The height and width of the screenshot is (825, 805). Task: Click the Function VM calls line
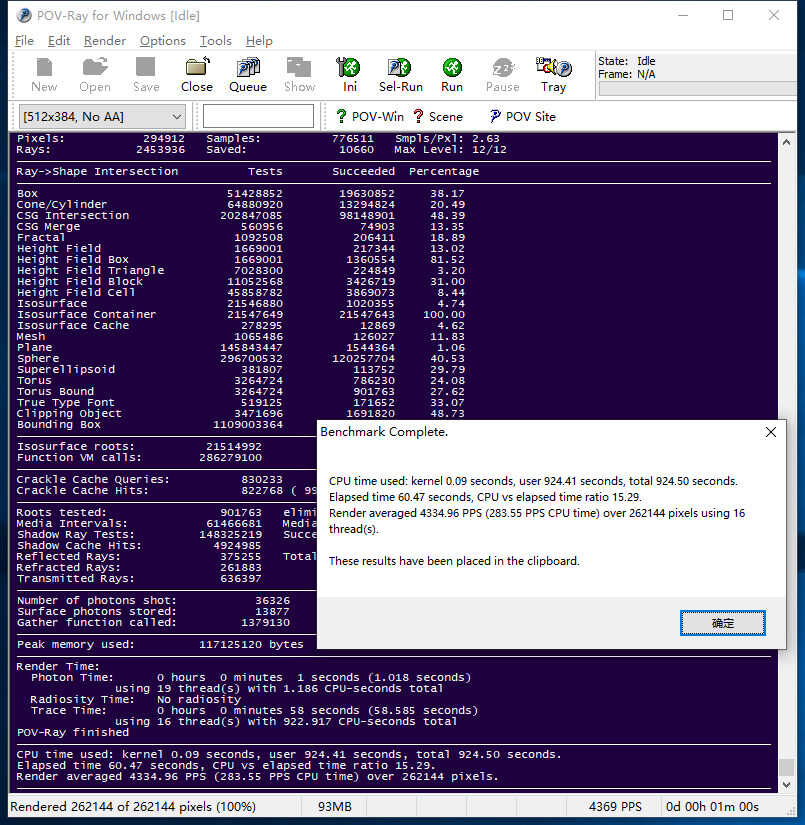coord(139,457)
